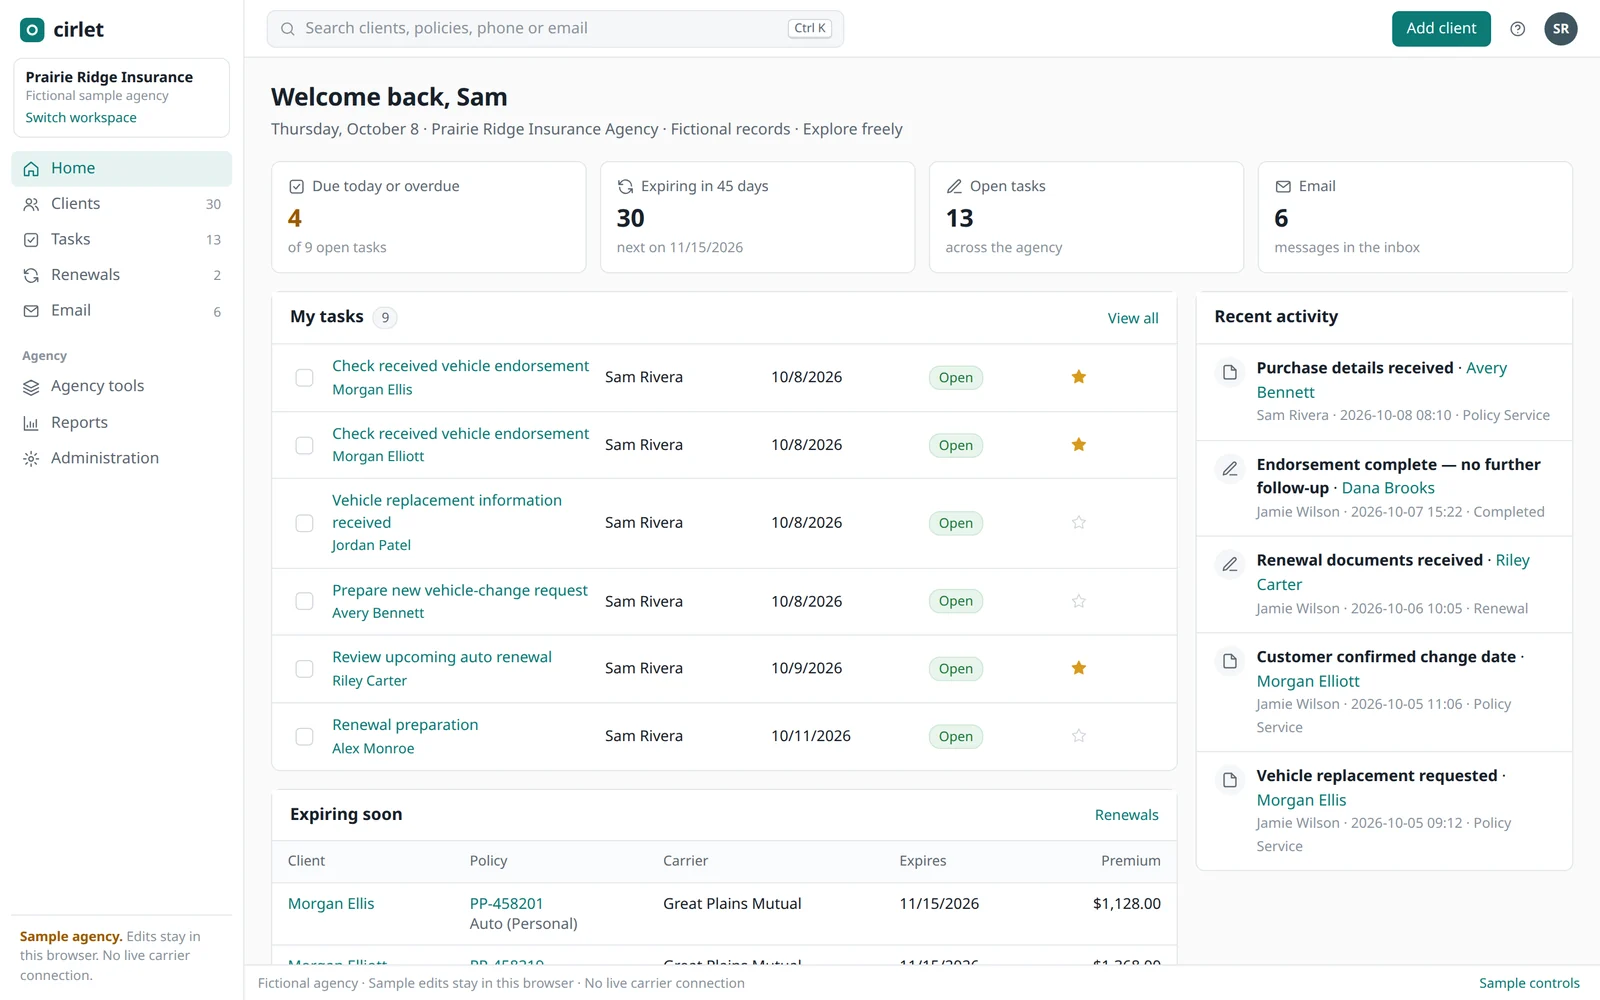Image resolution: width=1600 pixels, height=1000 pixels.
Task: Open Sample controls in the footer
Action: [1529, 983]
